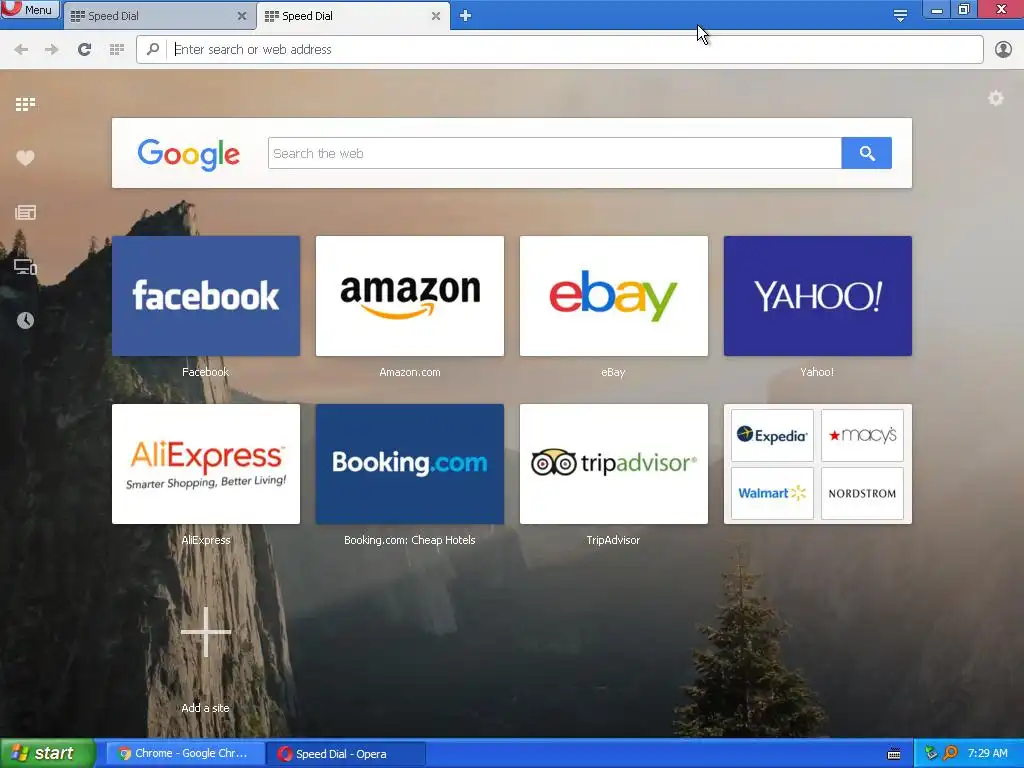The image size is (1024, 768).
Task: Open the Opera Menu button
Action: [30, 10]
